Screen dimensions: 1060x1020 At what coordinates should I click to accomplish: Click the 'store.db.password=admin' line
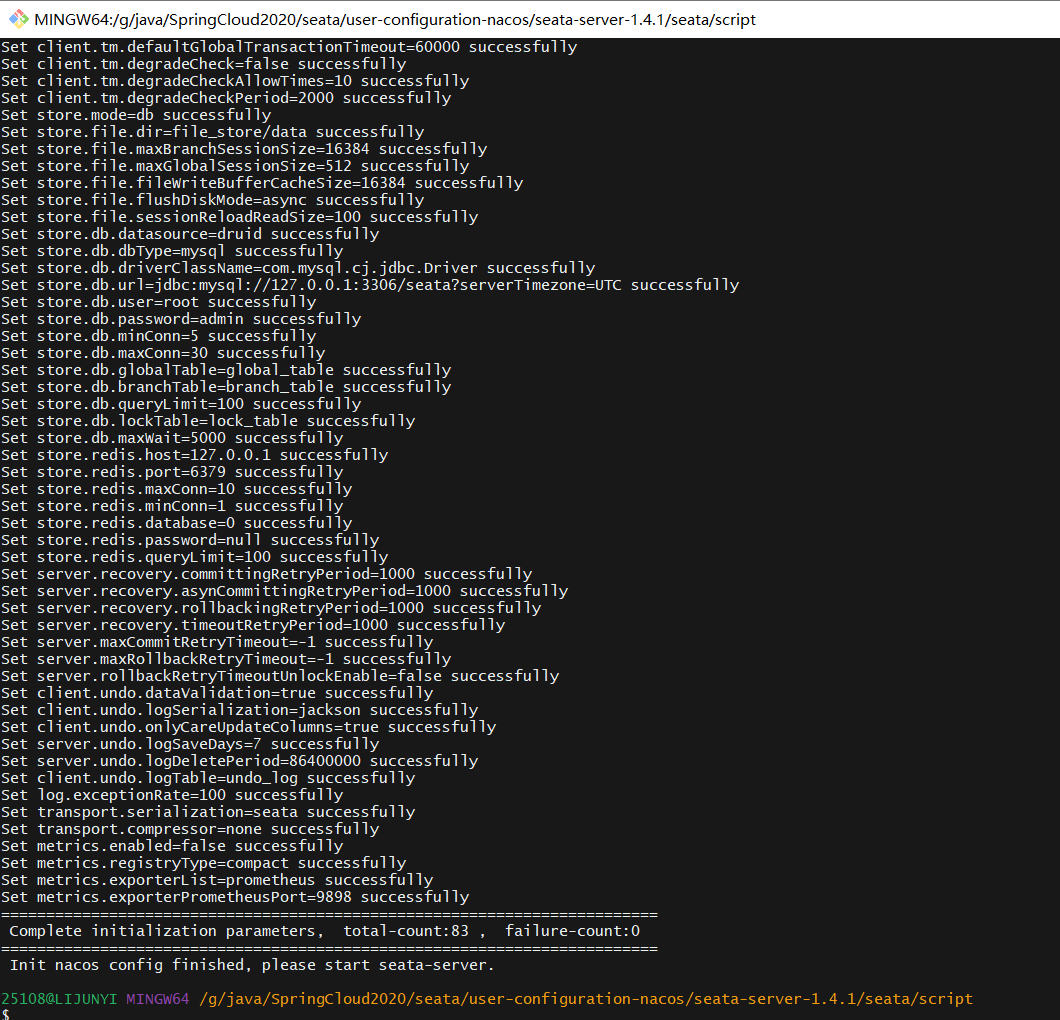pyautogui.click(x=181, y=319)
